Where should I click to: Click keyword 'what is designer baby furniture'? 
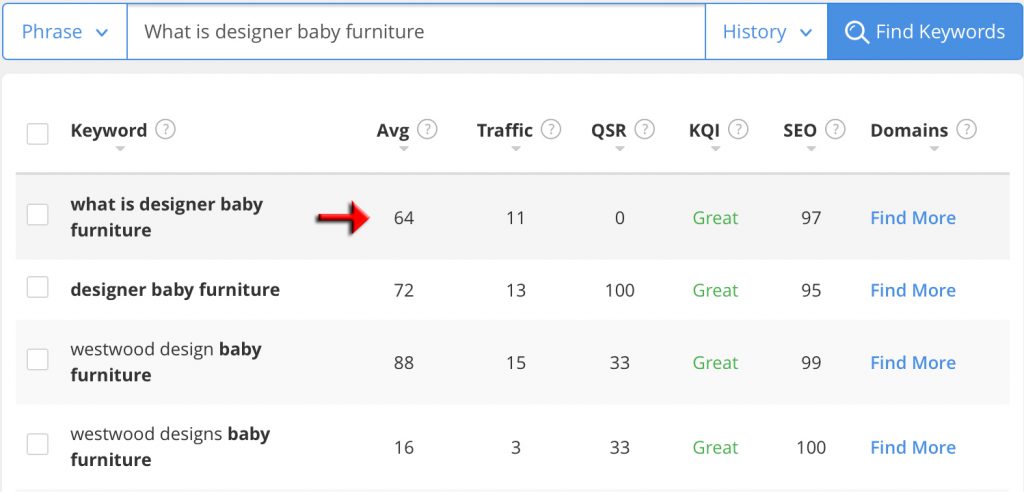(167, 217)
